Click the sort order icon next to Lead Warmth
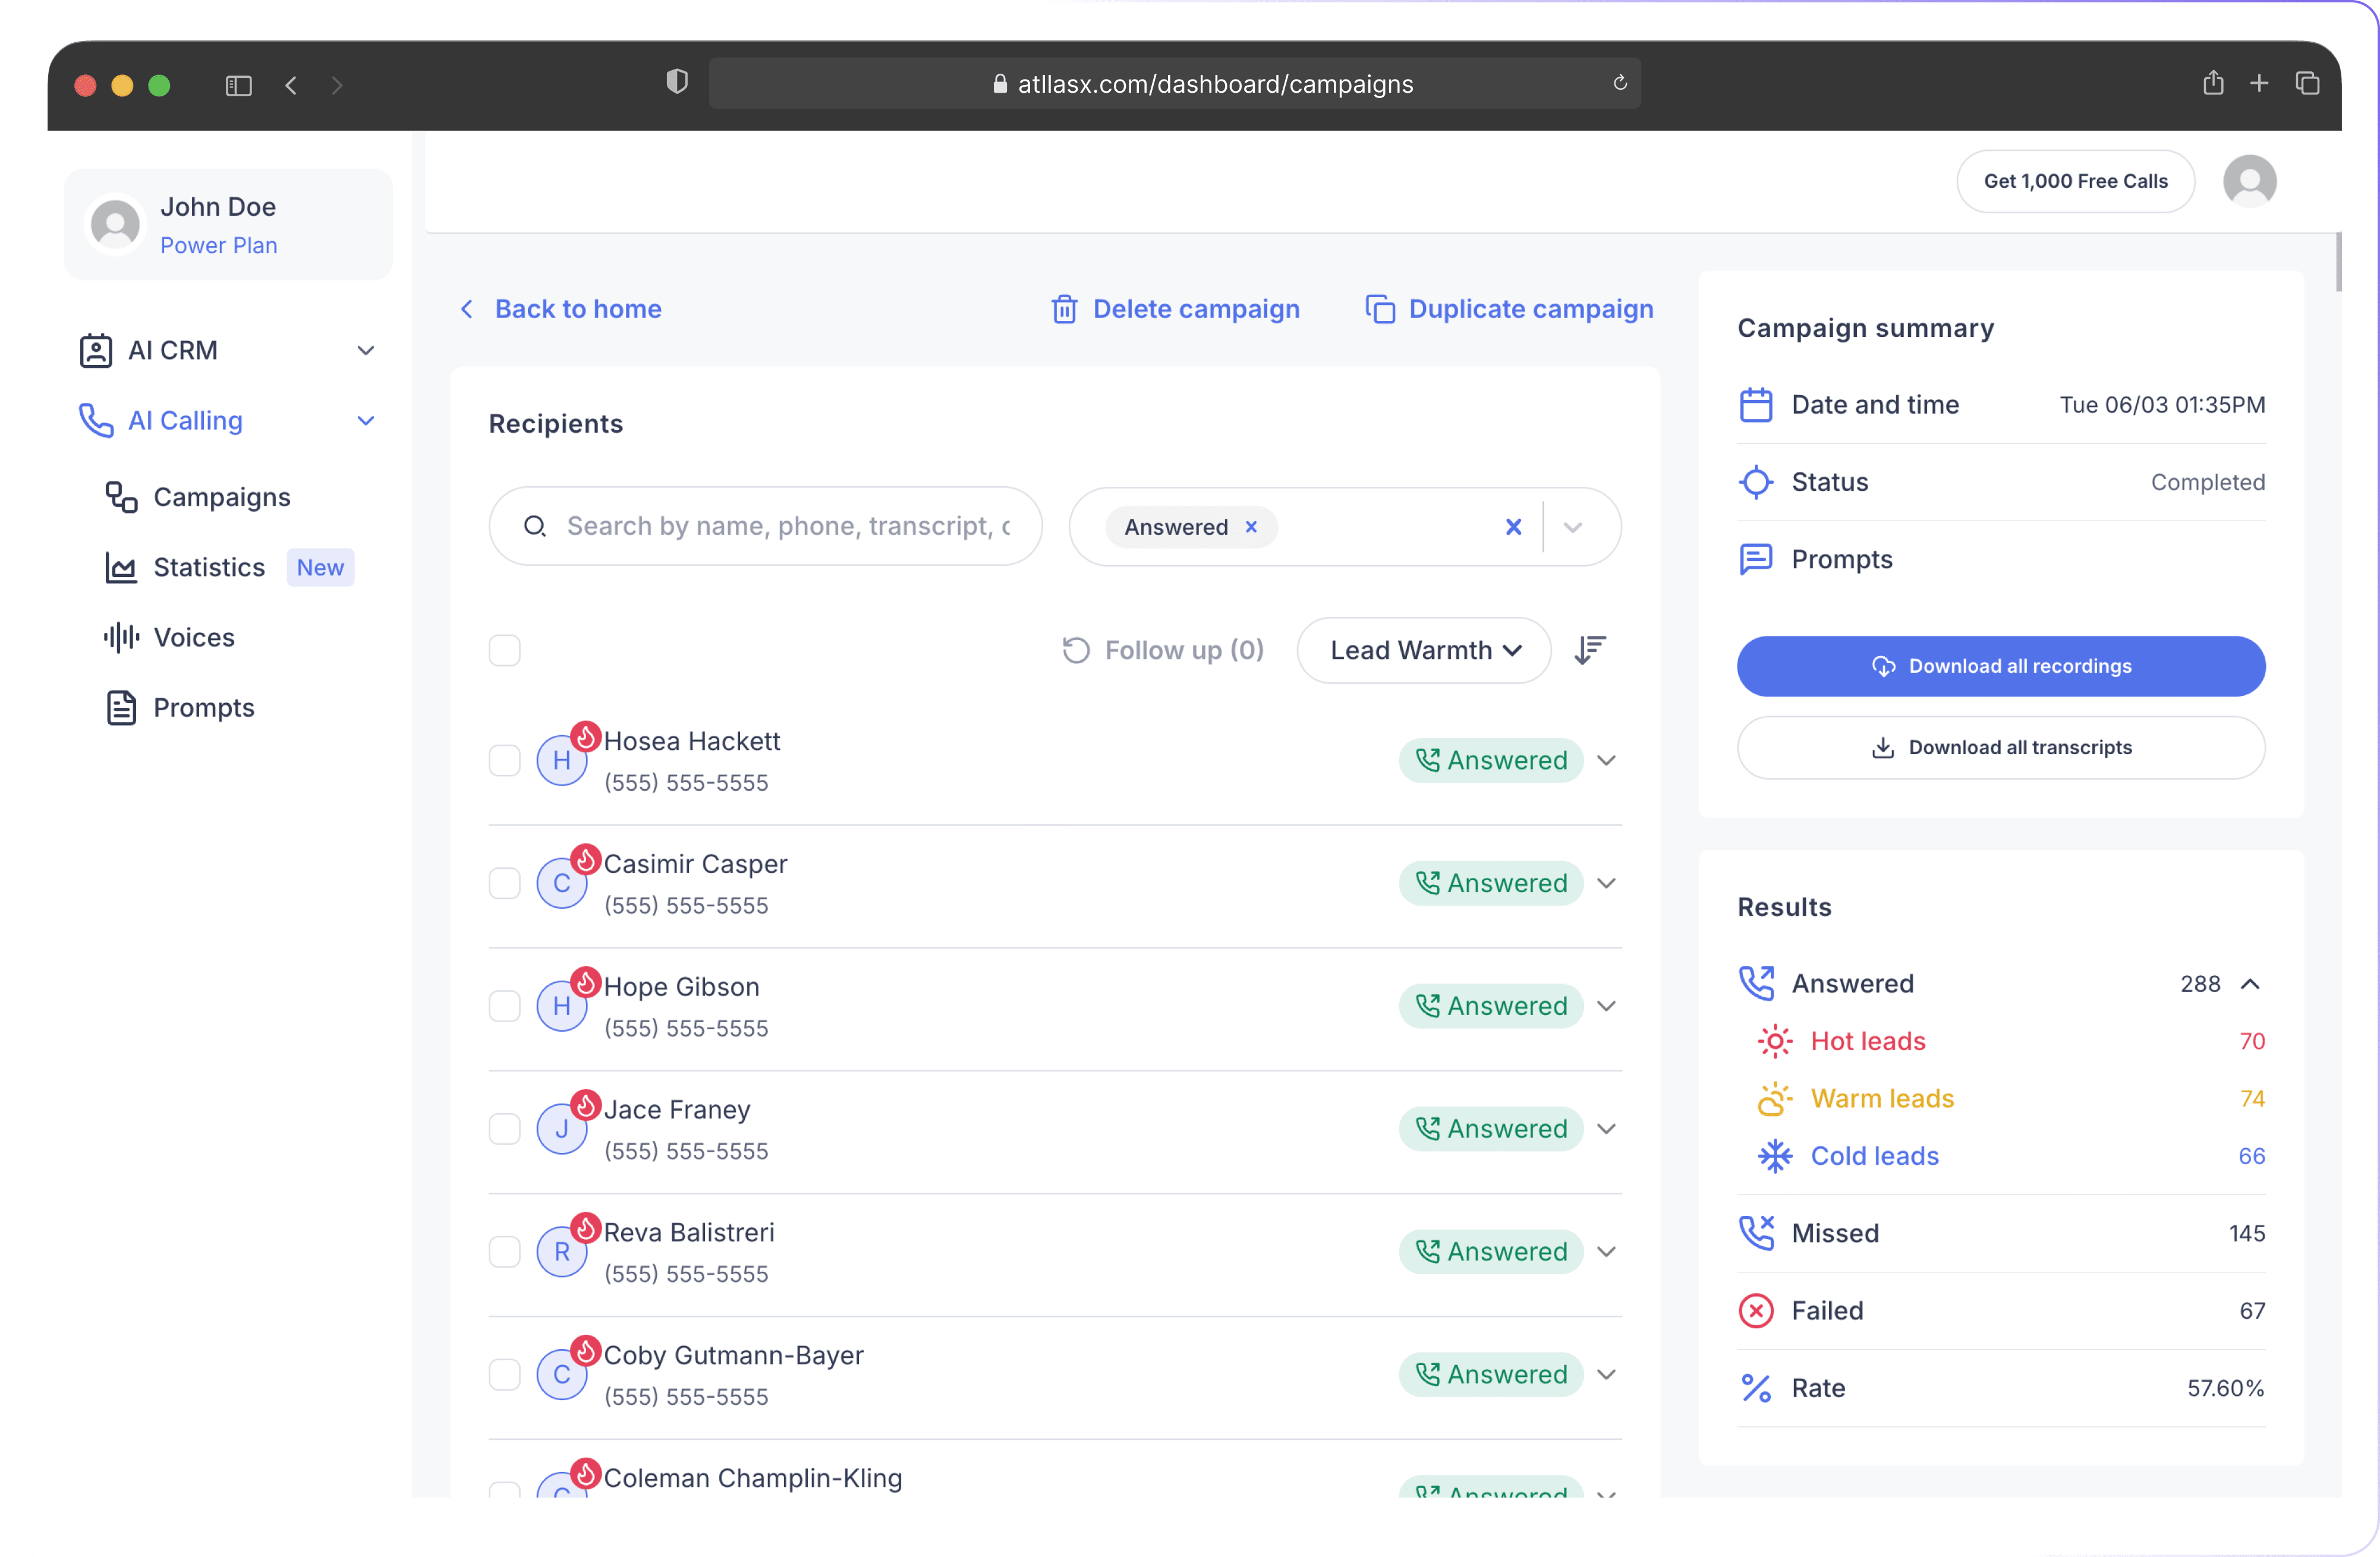This screenshot has height=1557, width=2380. [1589, 650]
